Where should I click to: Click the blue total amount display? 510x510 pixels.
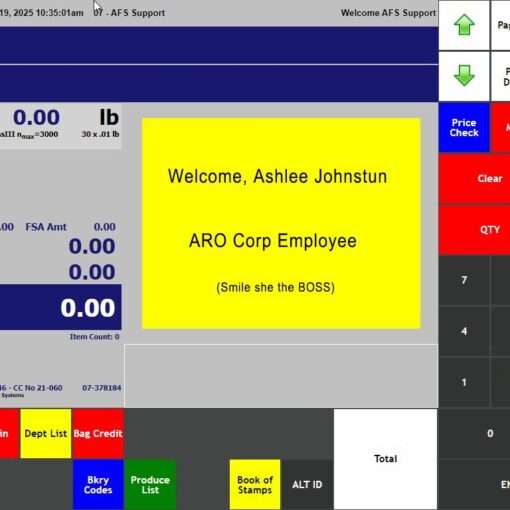click(x=60, y=307)
